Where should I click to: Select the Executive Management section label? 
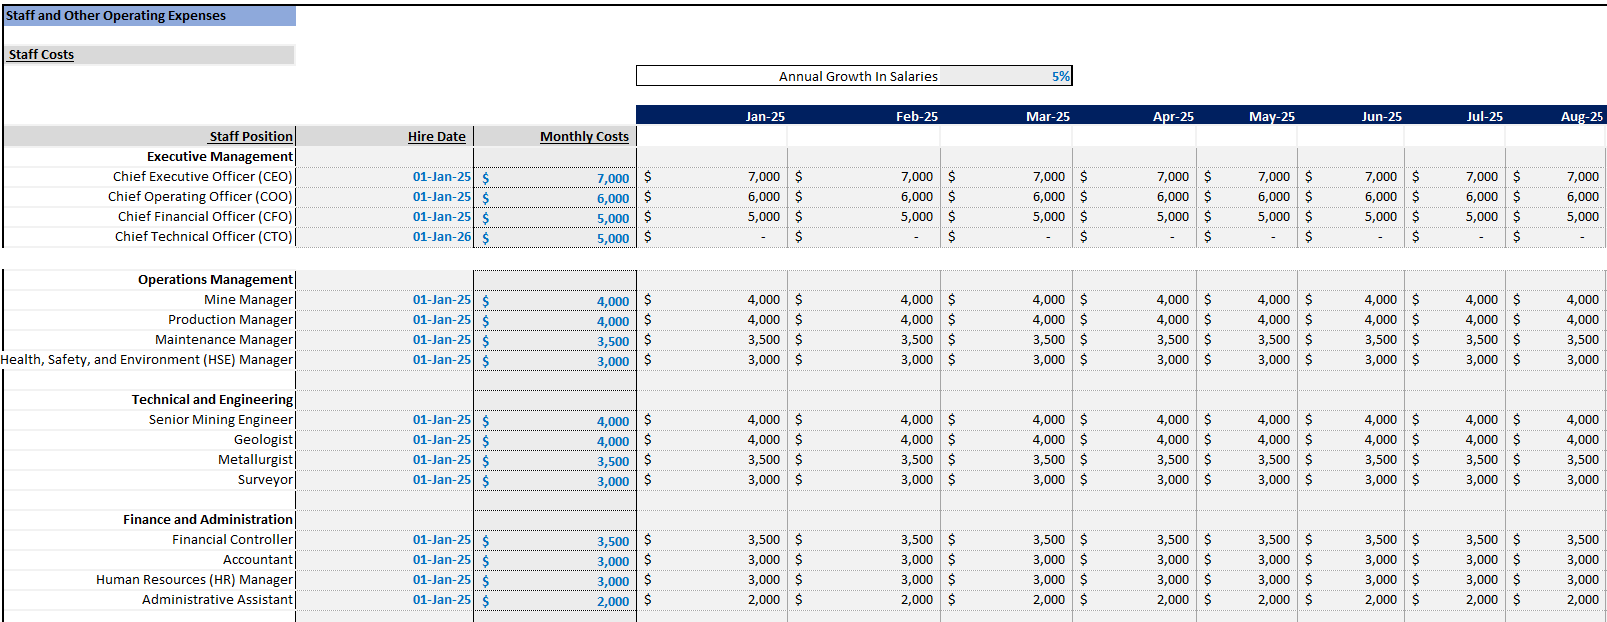coord(220,157)
